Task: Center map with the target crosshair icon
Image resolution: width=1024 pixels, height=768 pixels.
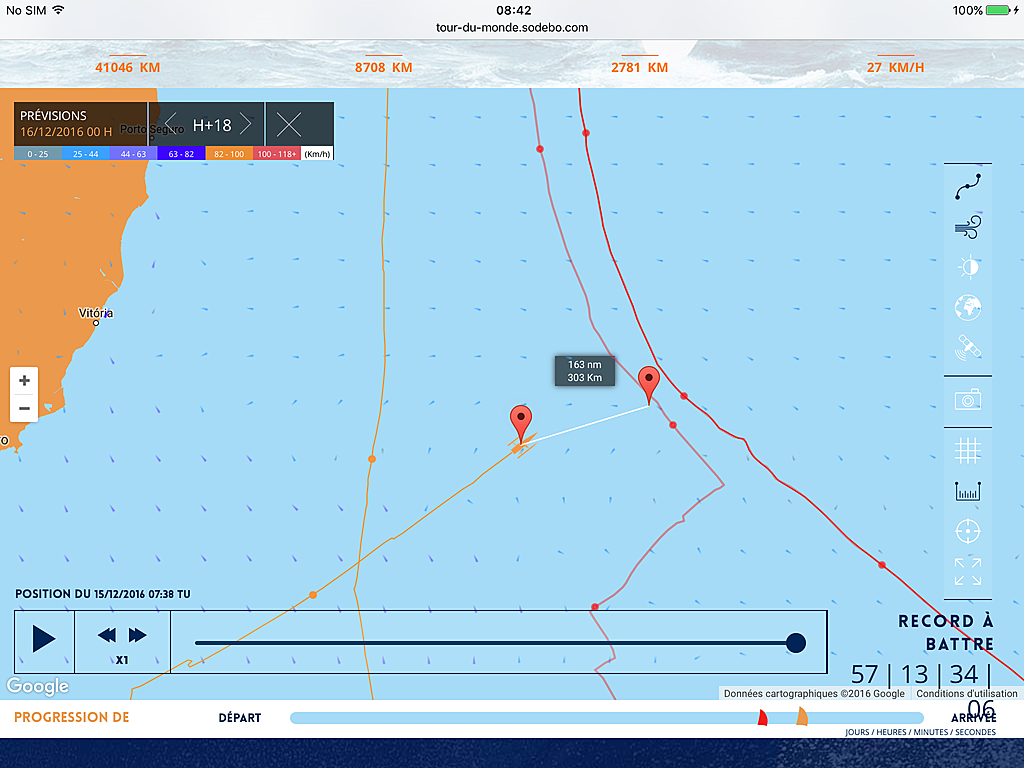Action: point(968,531)
